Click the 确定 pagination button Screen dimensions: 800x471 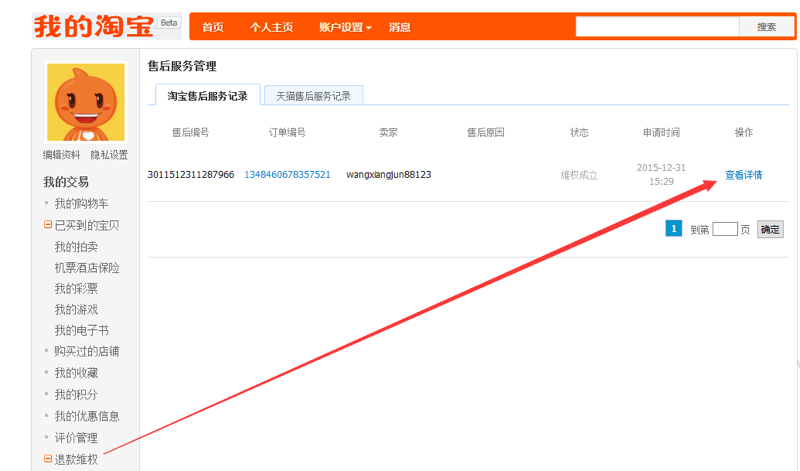click(770, 229)
